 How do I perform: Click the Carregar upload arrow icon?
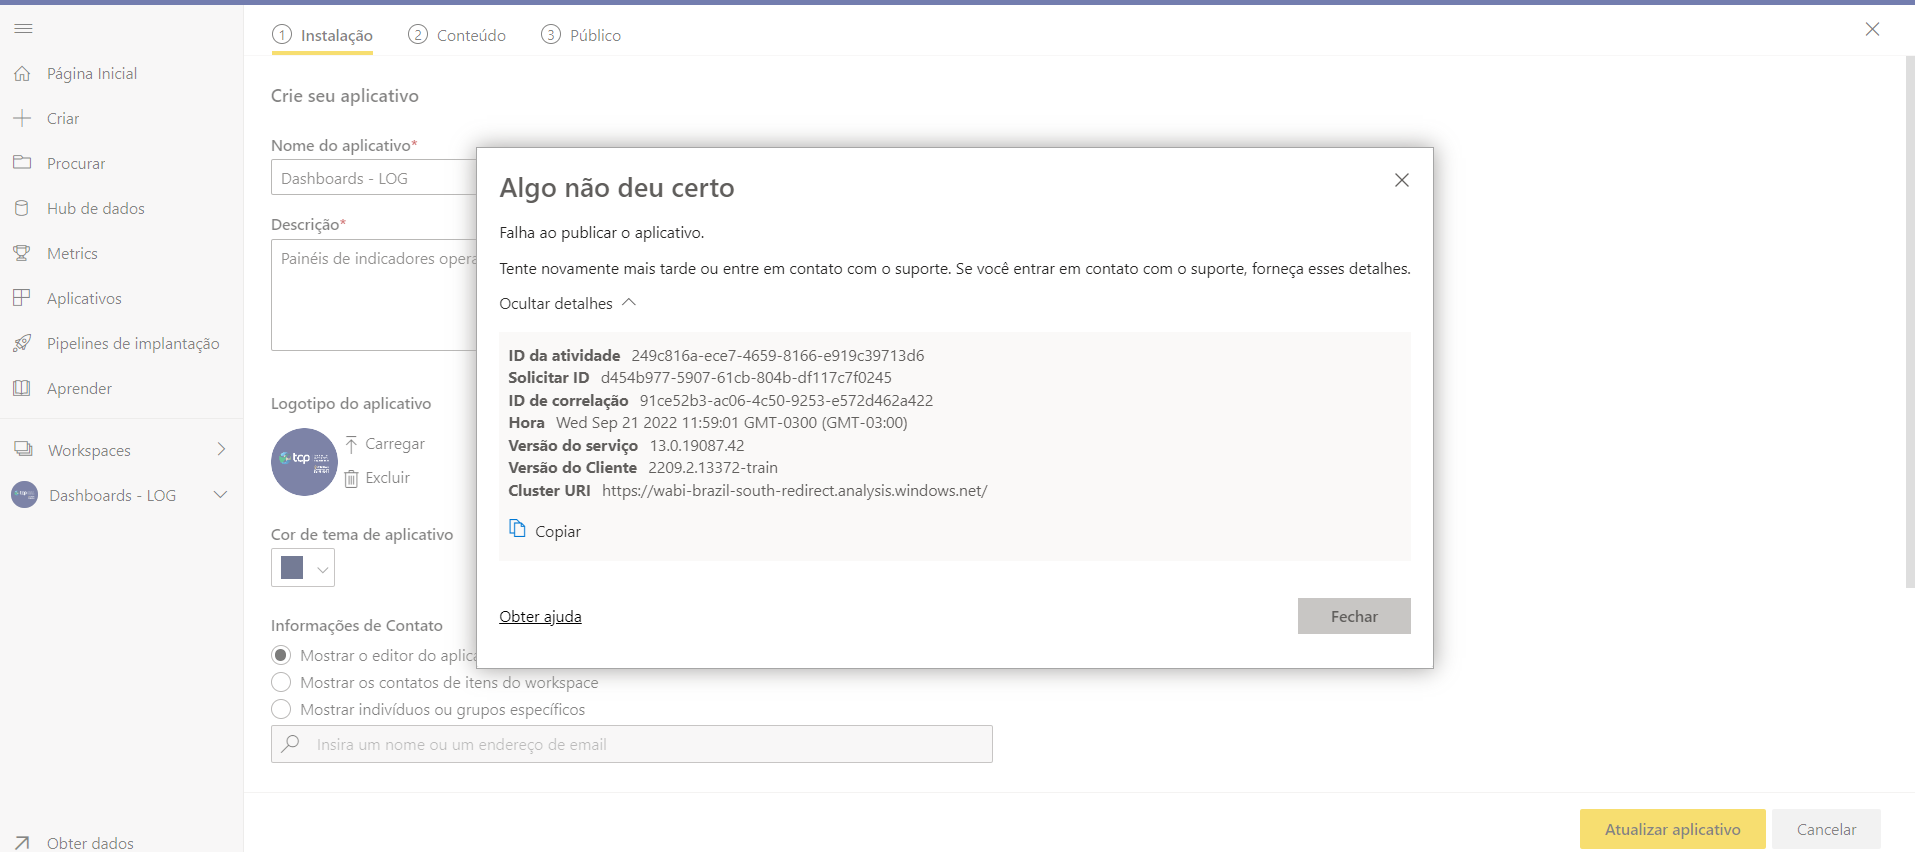352,444
